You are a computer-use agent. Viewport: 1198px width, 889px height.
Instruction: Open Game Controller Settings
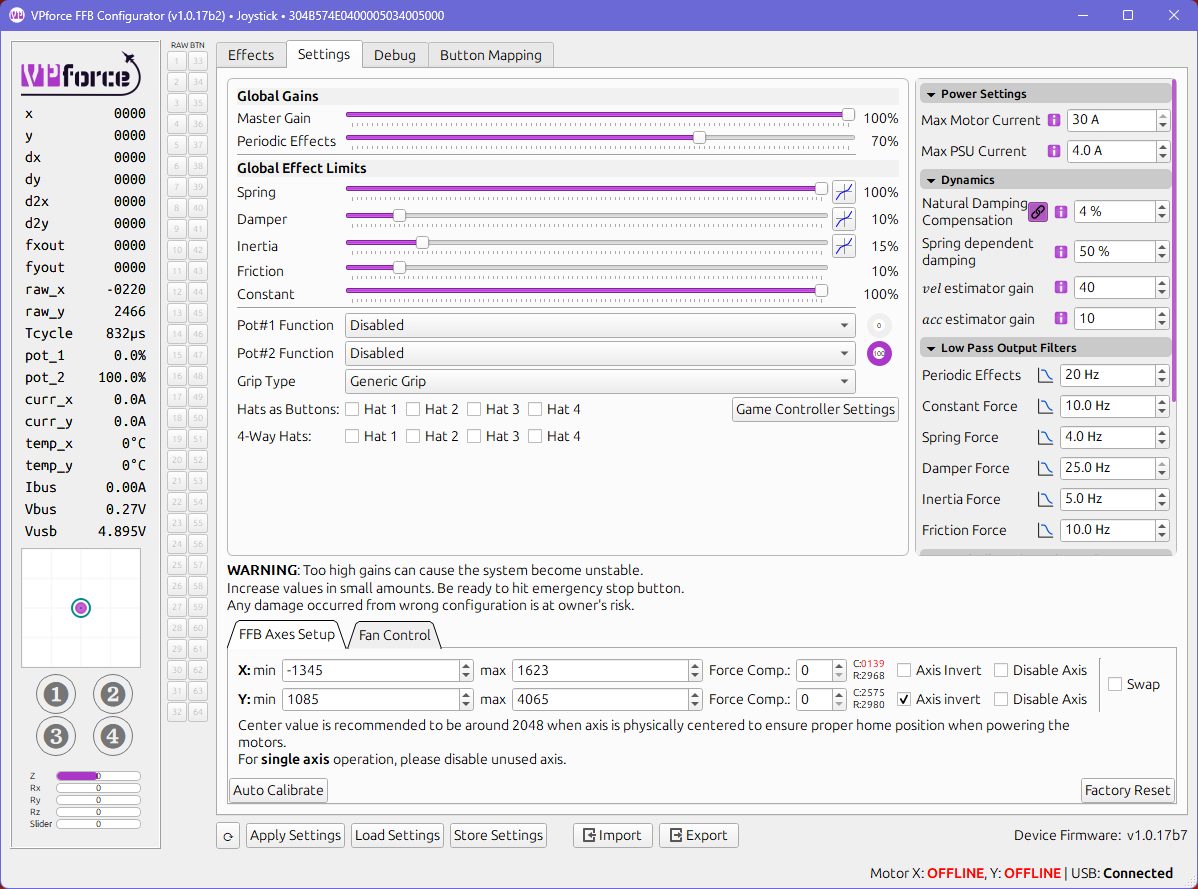tap(815, 409)
